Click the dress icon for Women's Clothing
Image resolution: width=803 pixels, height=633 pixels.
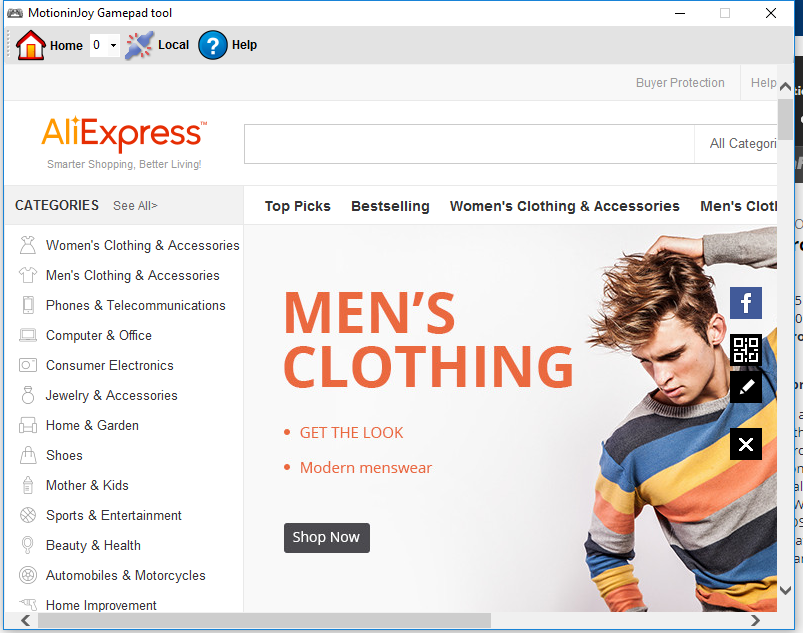(x=28, y=245)
